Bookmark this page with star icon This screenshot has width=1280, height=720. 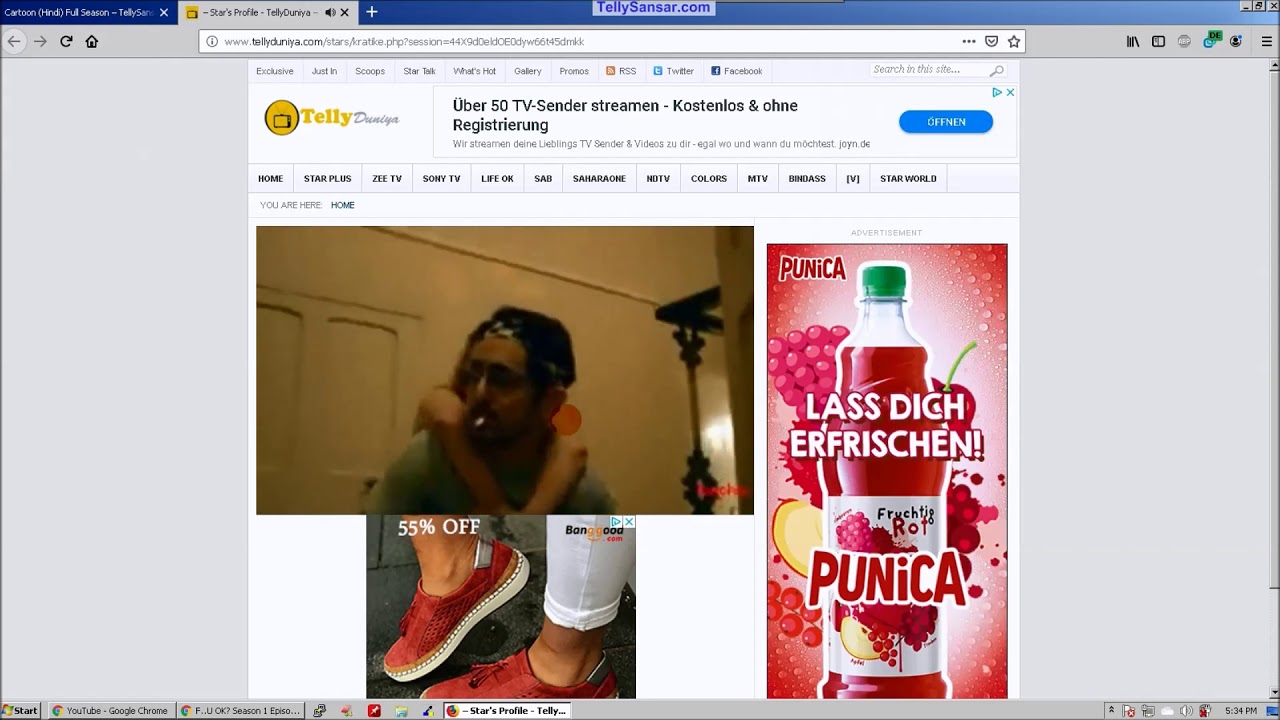tap(1013, 41)
